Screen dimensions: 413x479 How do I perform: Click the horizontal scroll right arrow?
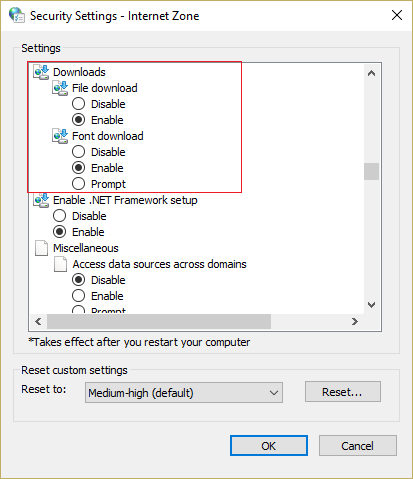[x=355, y=322]
